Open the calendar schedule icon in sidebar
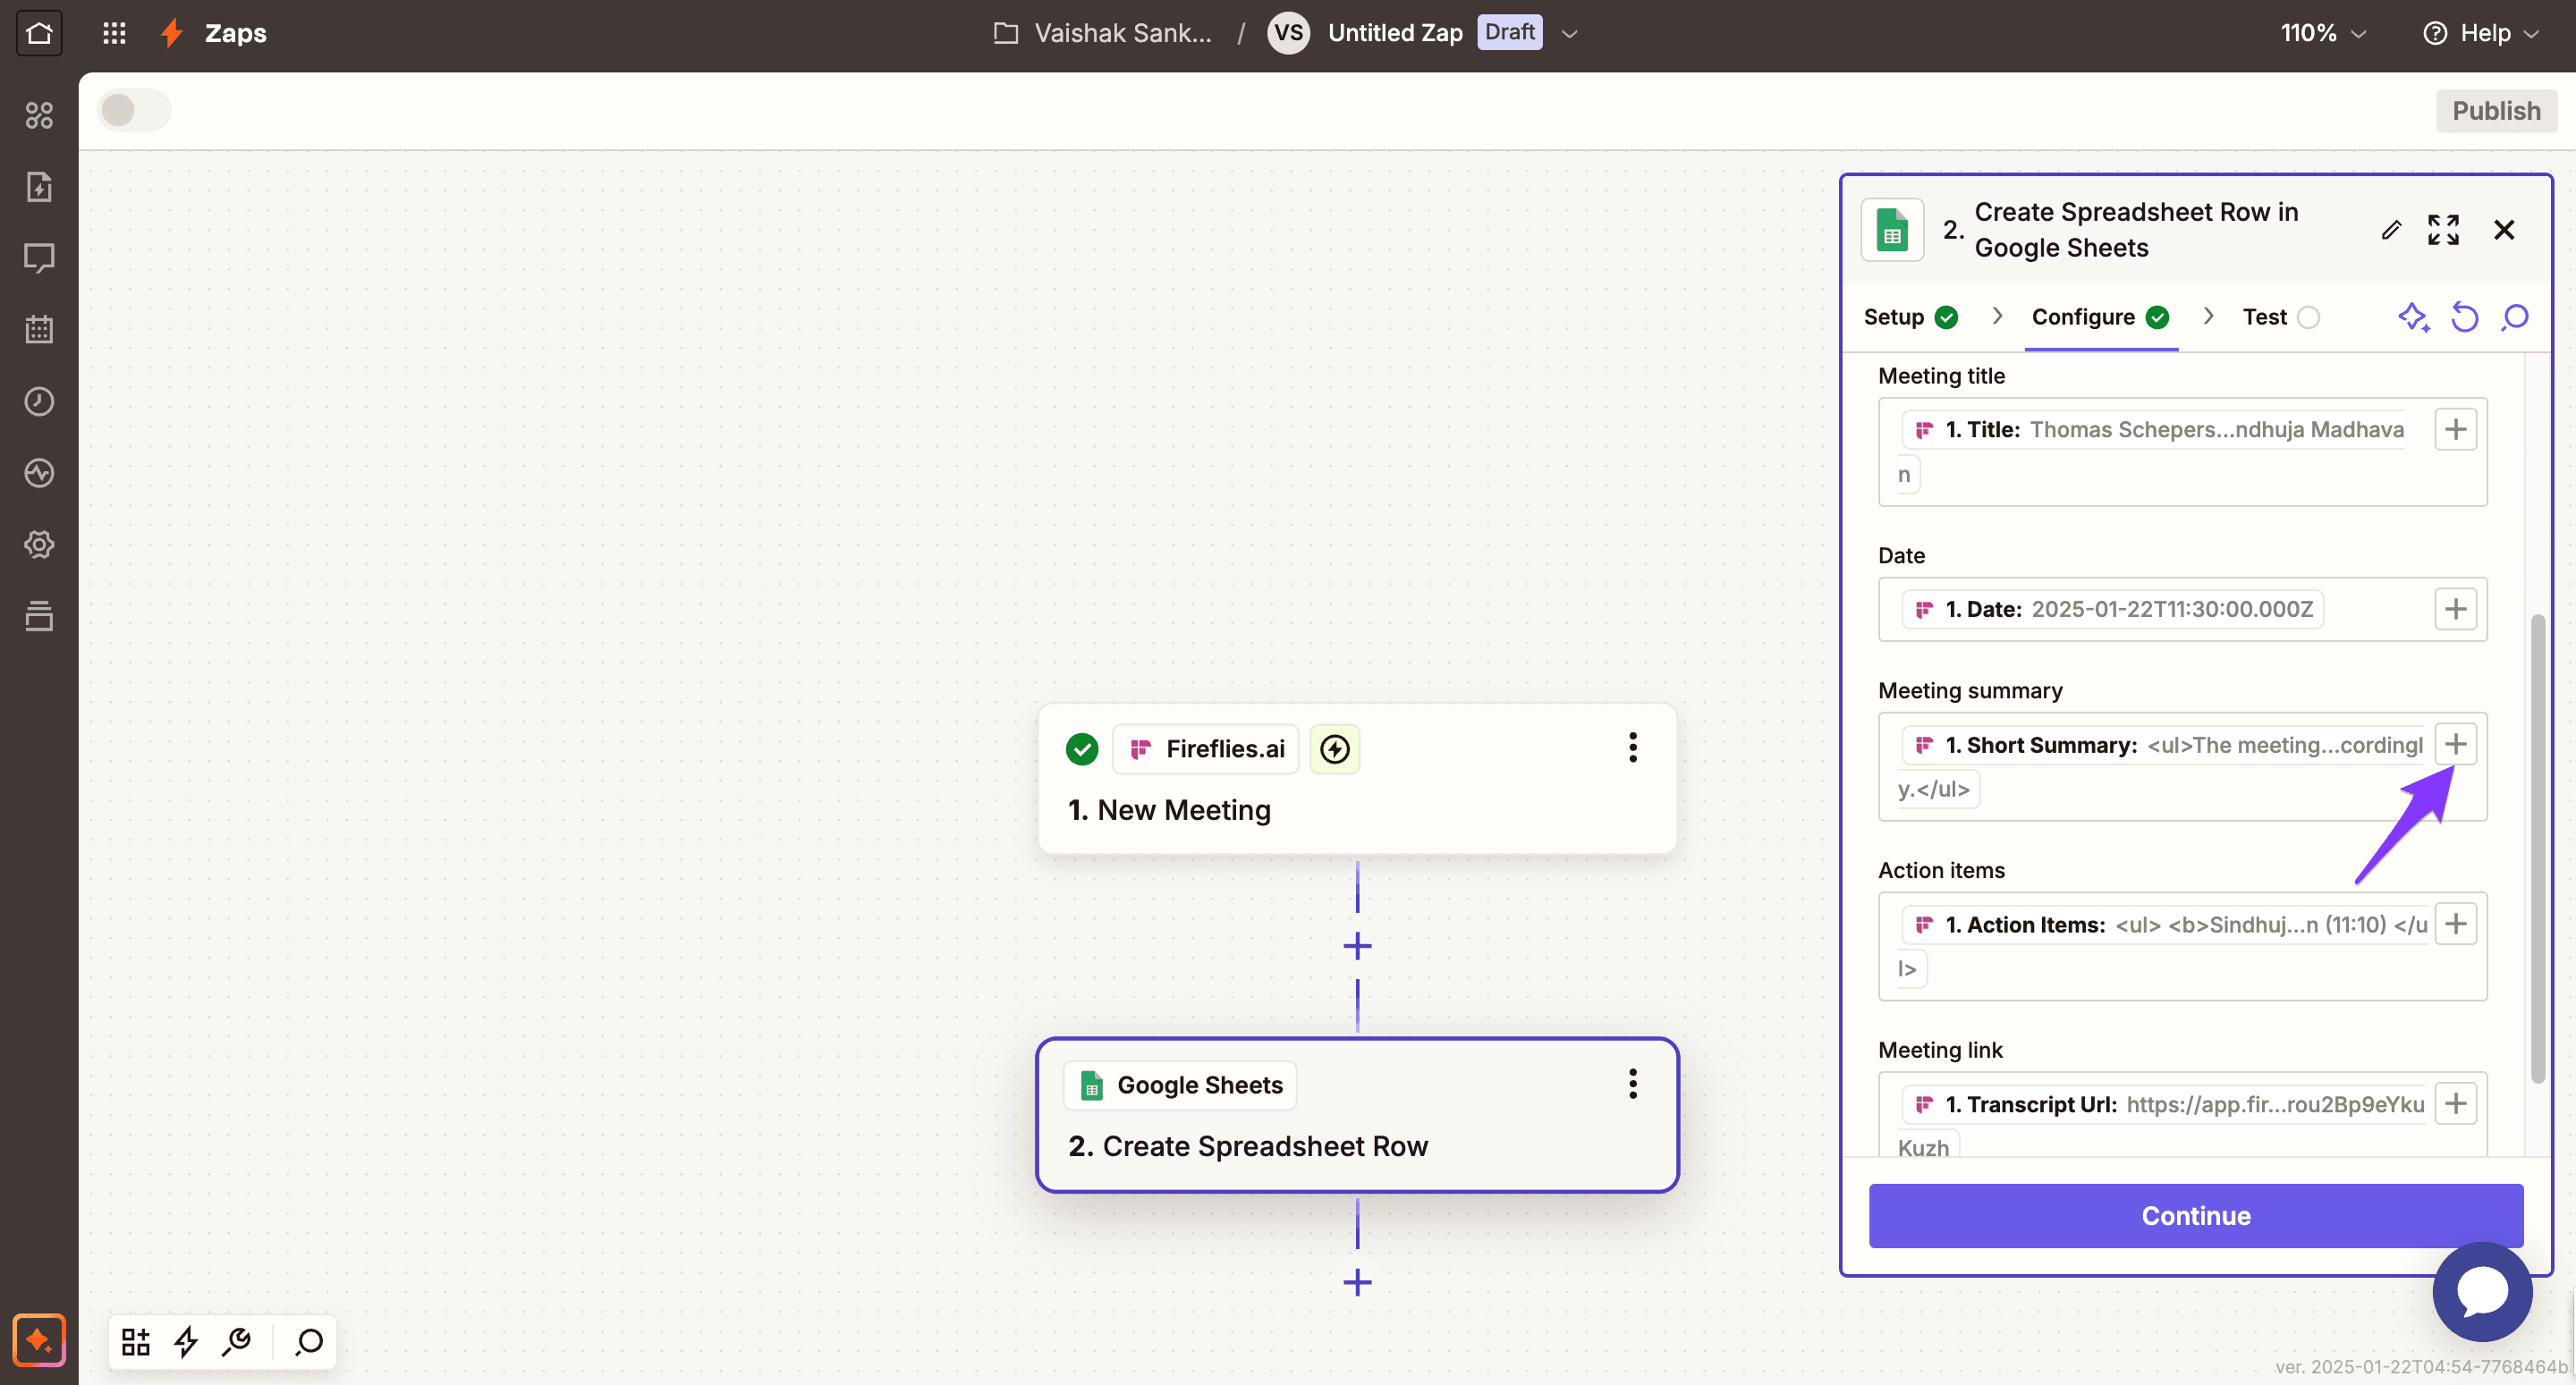 click(x=39, y=329)
